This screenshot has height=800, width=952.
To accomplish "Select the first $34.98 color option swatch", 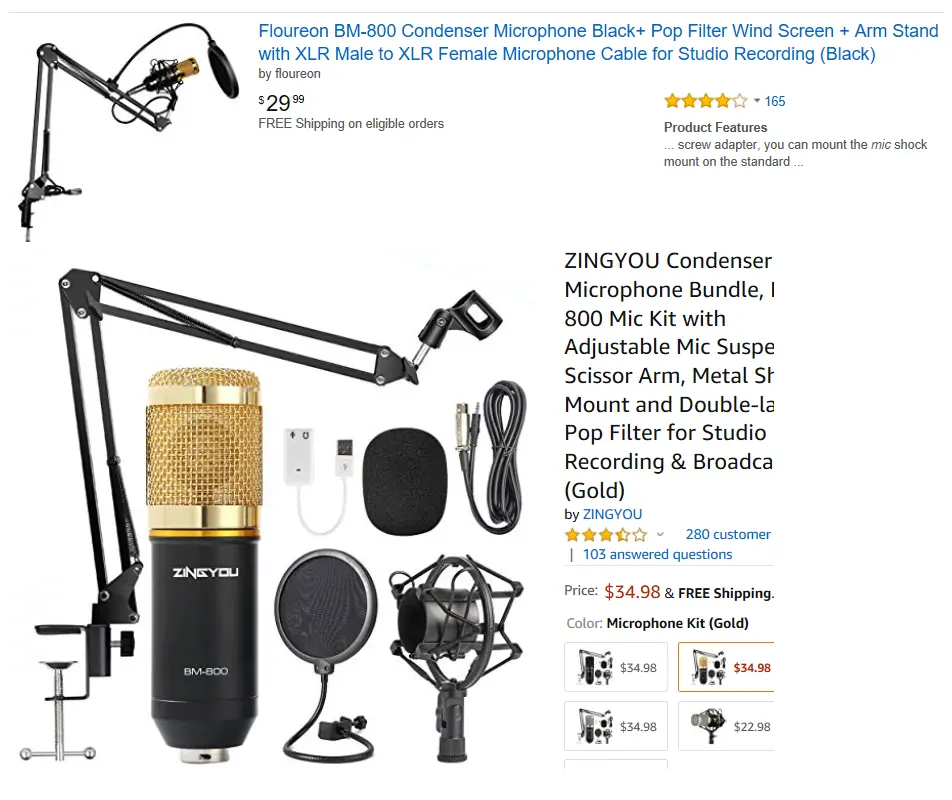I will point(616,667).
